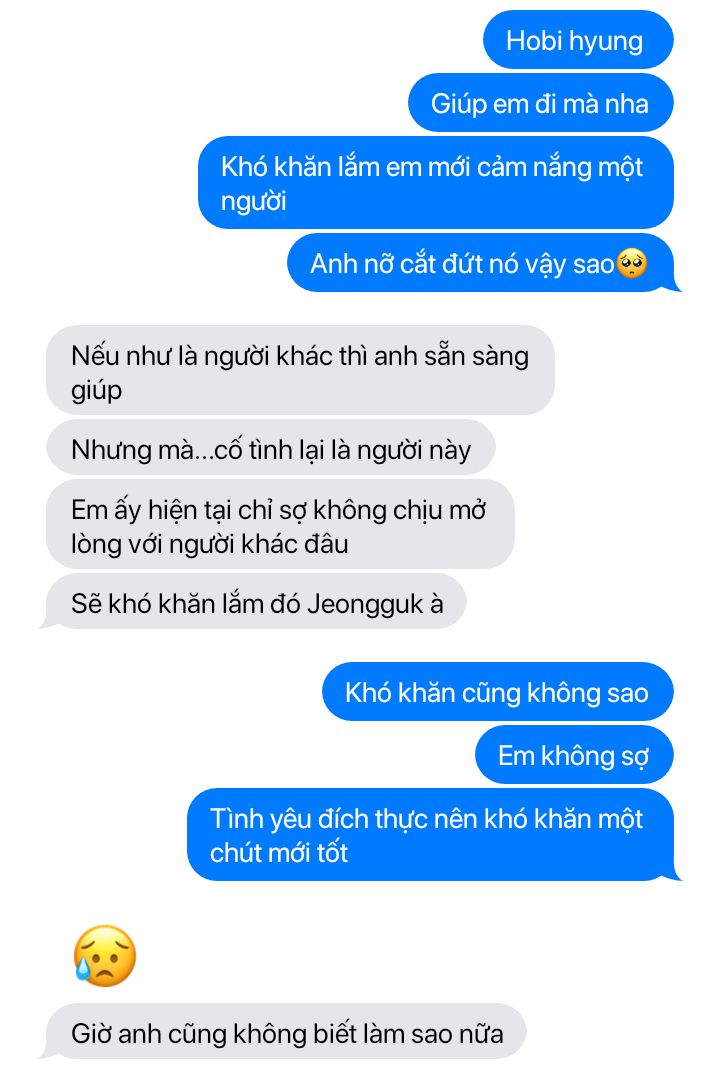The height and width of the screenshot is (1076, 719).
Task: Click the 'Nhưng mà...cố tình lại là người này' bubble
Action: 270,449
